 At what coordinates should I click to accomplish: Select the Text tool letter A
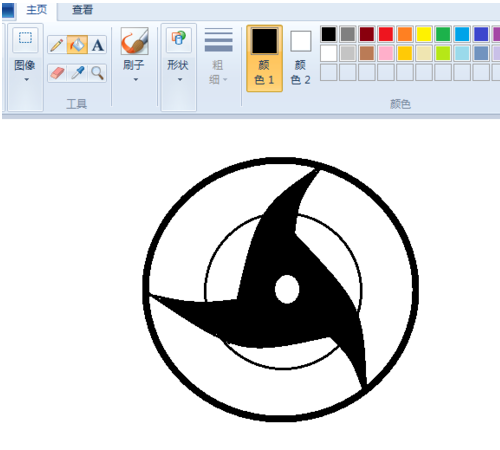coord(97,45)
